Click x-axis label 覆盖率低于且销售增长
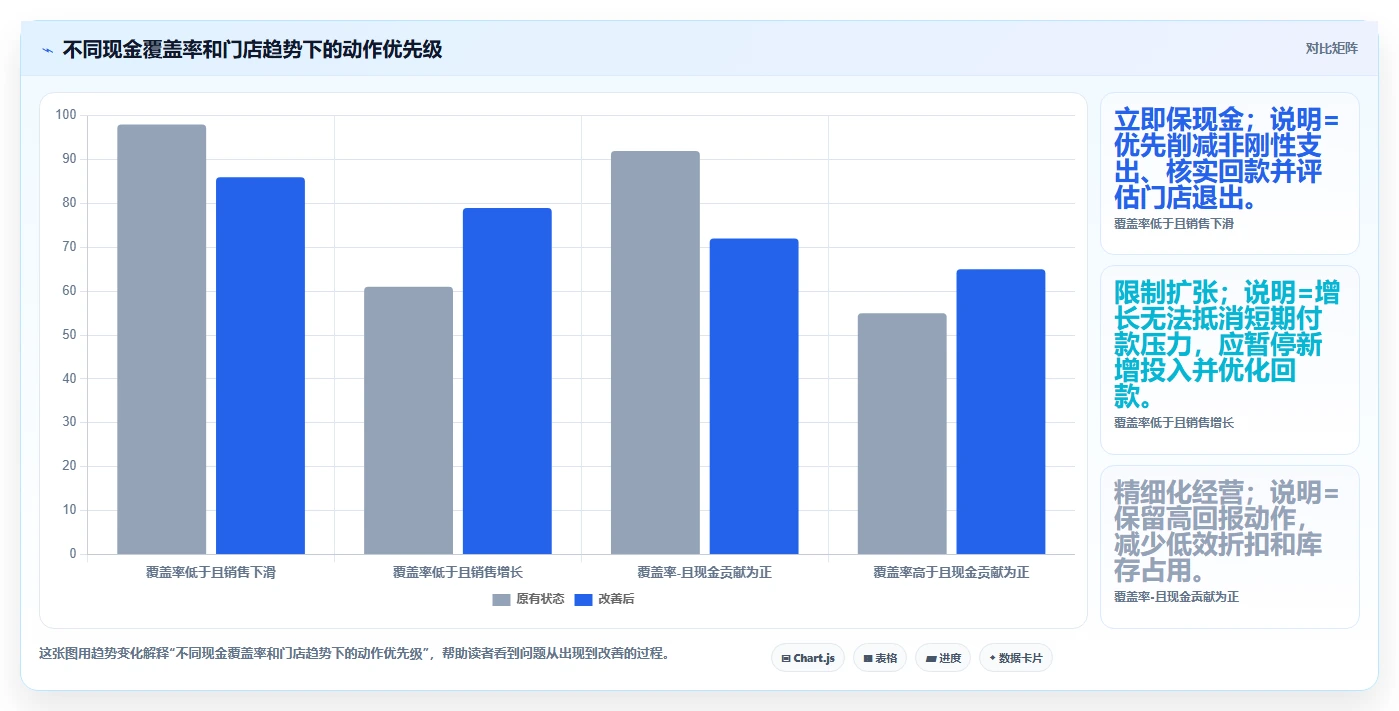1399x711 pixels. (458, 573)
